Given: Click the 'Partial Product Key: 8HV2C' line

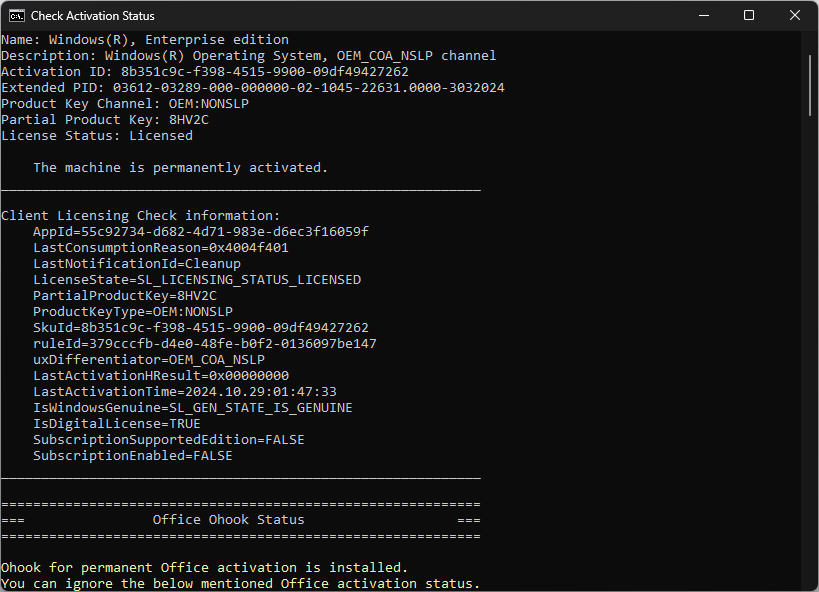Looking at the screenshot, I should [x=105, y=120].
